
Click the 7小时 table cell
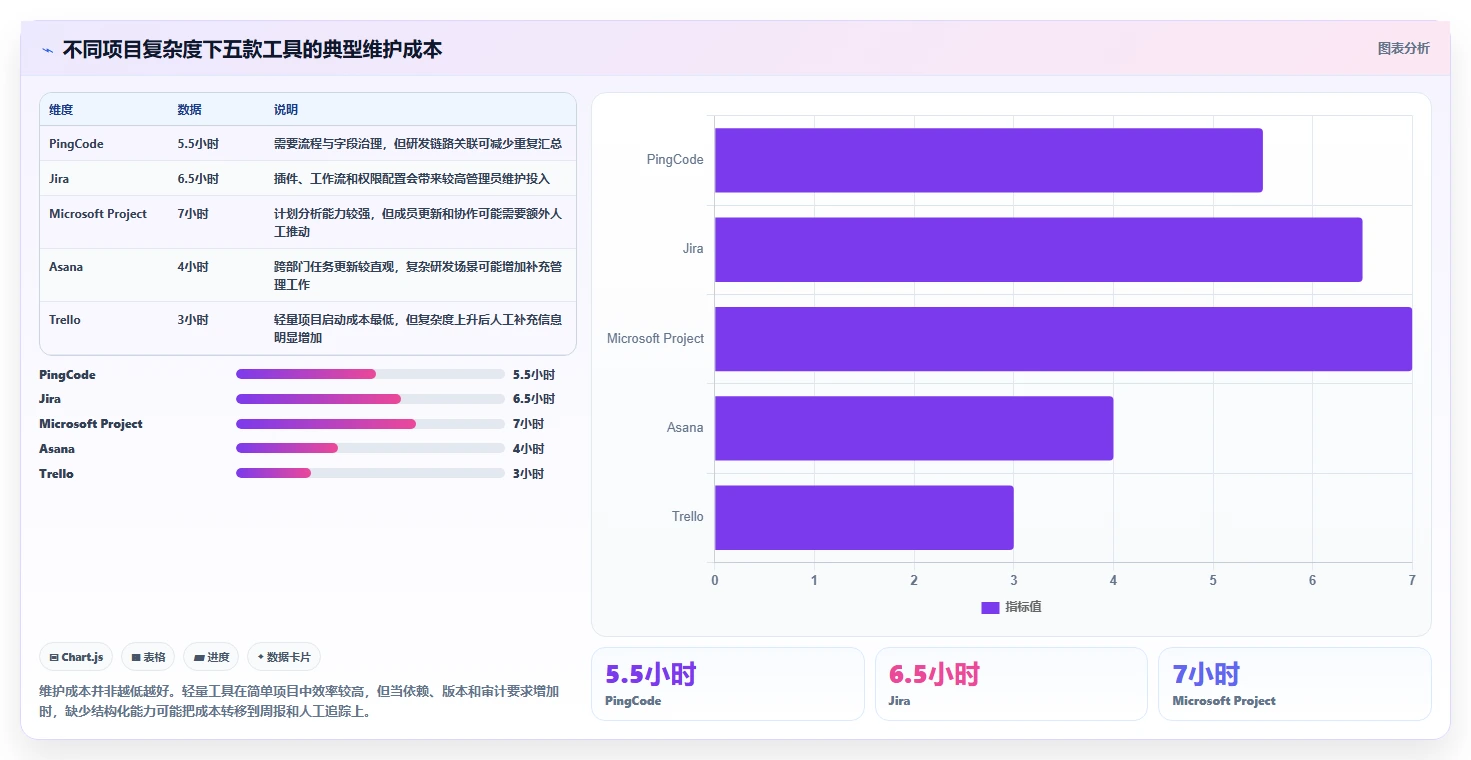tap(193, 214)
